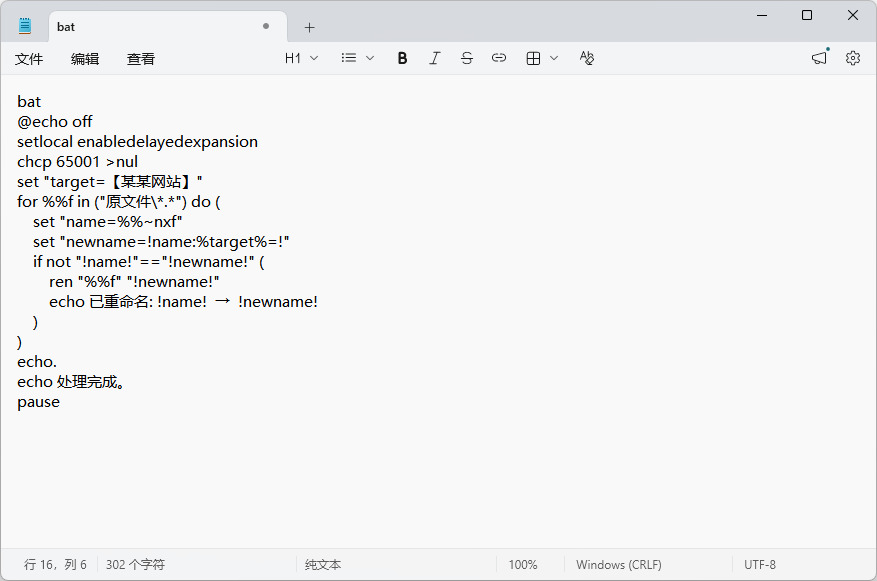The width and height of the screenshot is (877, 581).
Task: Apply italic formatting
Action: [x=435, y=58]
